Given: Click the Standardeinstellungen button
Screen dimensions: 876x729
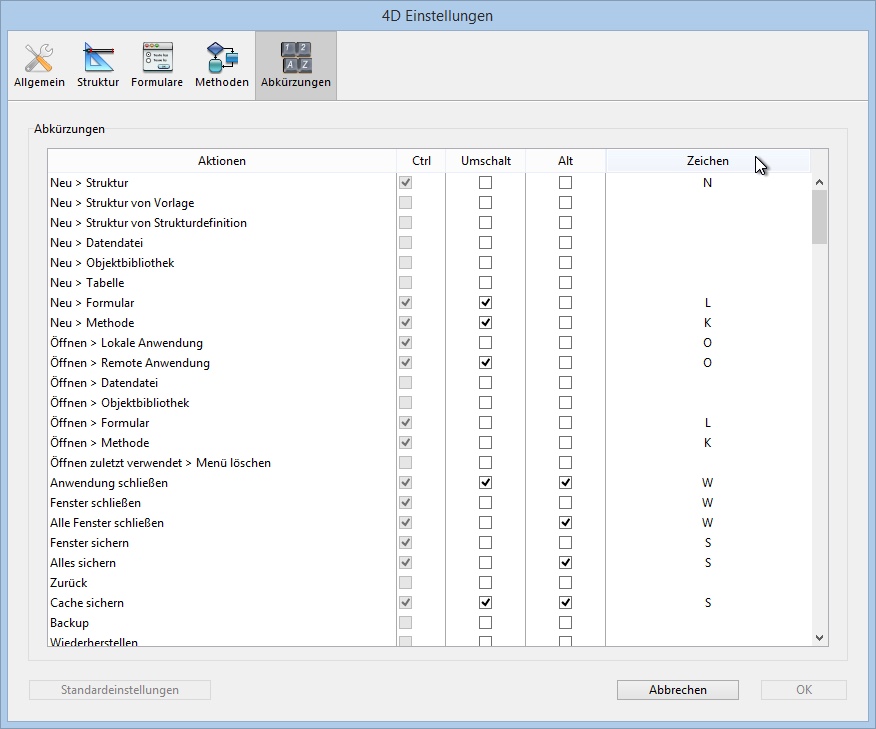Looking at the screenshot, I should pos(120,690).
